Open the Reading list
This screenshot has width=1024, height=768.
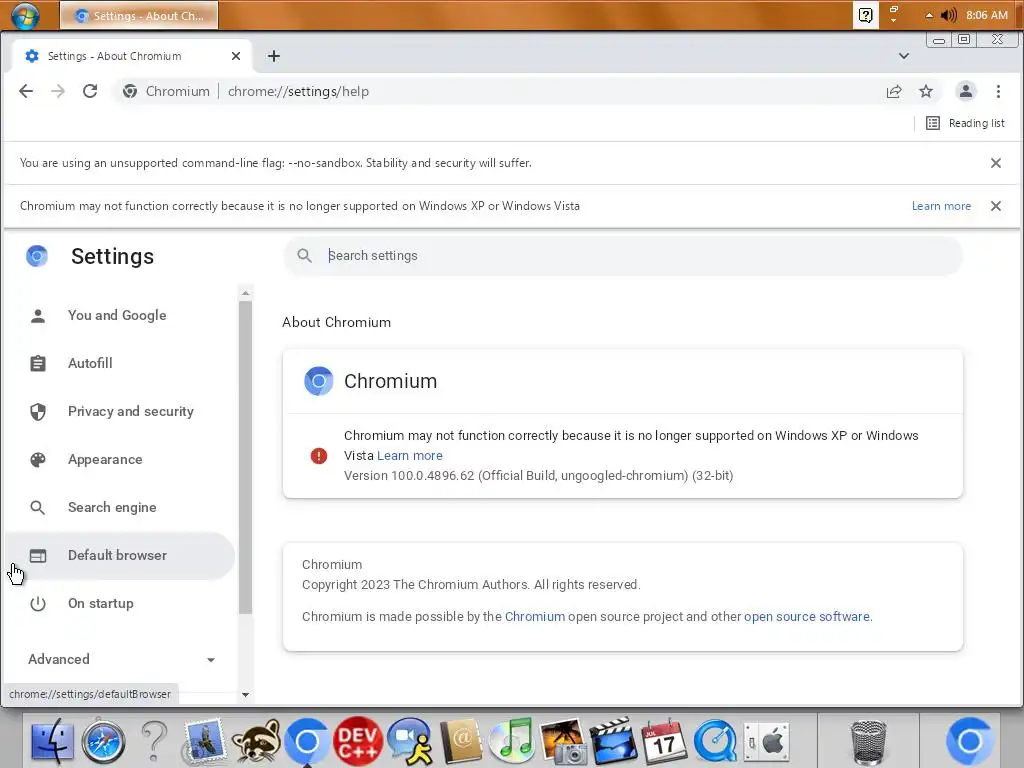click(x=965, y=123)
